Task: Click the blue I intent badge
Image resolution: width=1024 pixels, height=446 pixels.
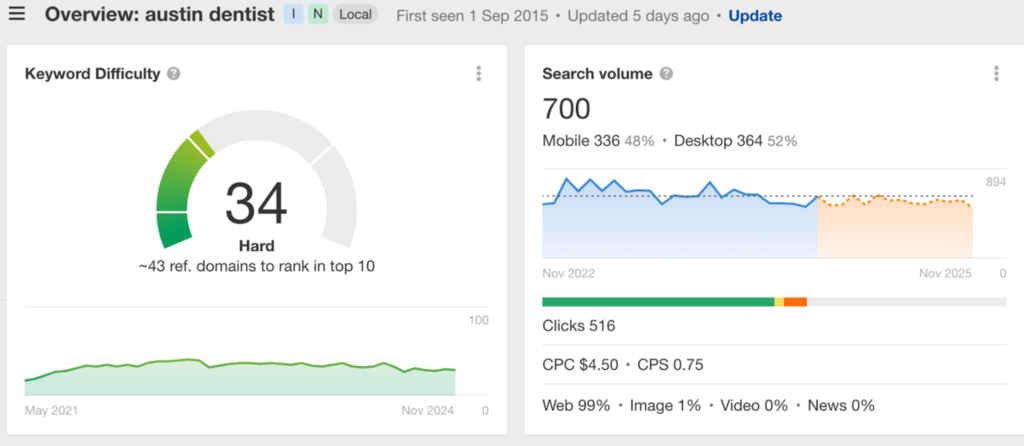Action: [x=293, y=14]
